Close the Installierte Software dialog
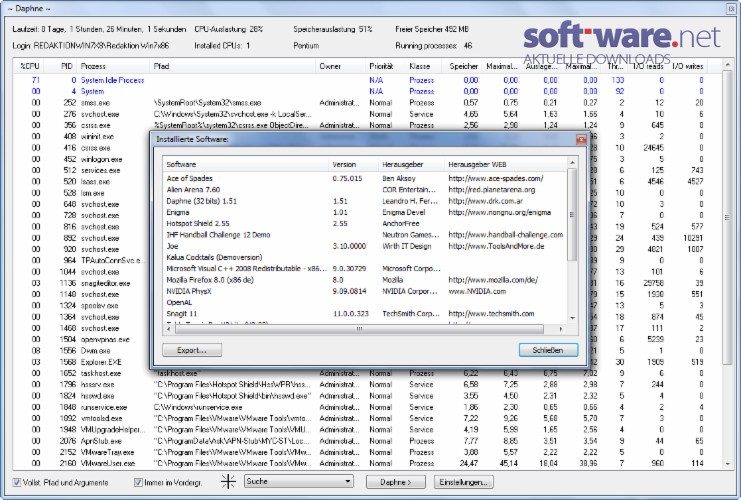 581,139
